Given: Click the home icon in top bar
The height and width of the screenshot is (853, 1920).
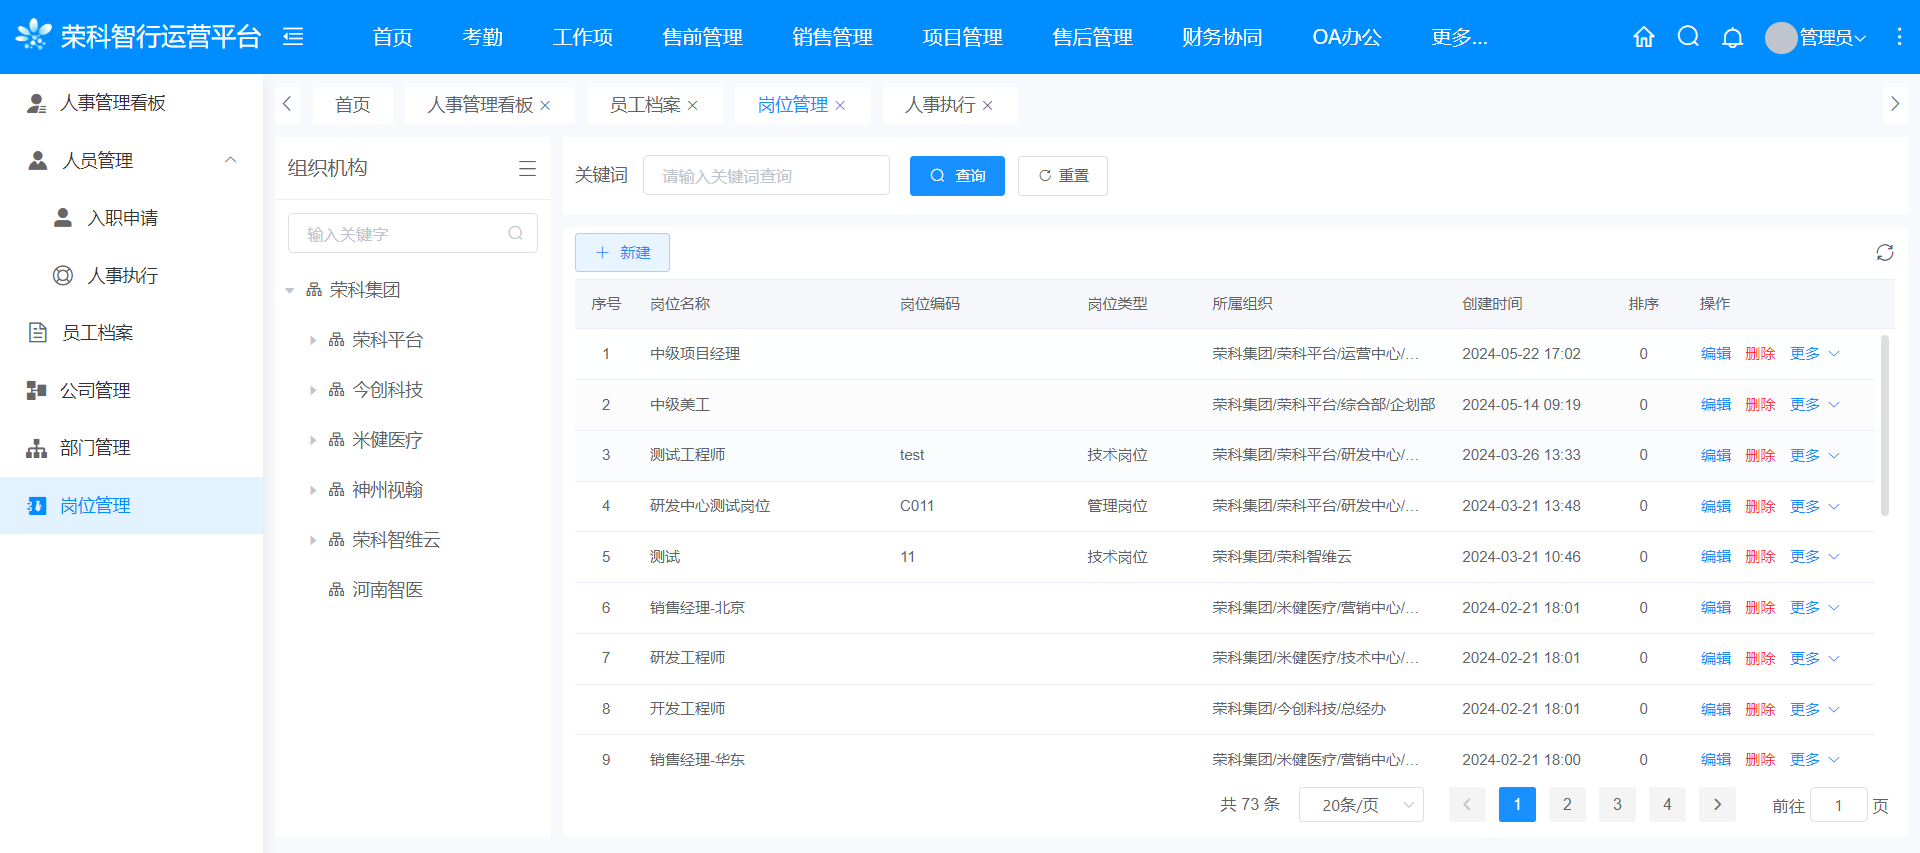Looking at the screenshot, I should [x=1643, y=37].
